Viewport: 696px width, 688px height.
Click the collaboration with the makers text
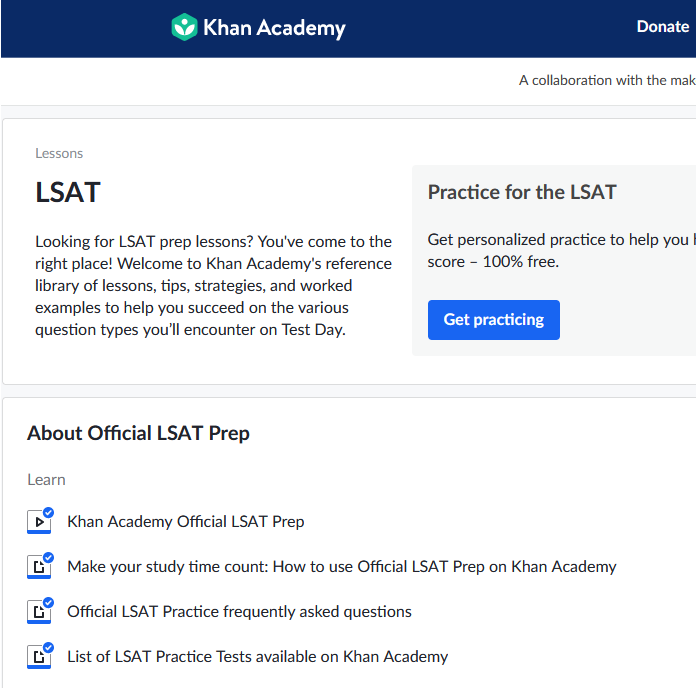[x=607, y=80]
